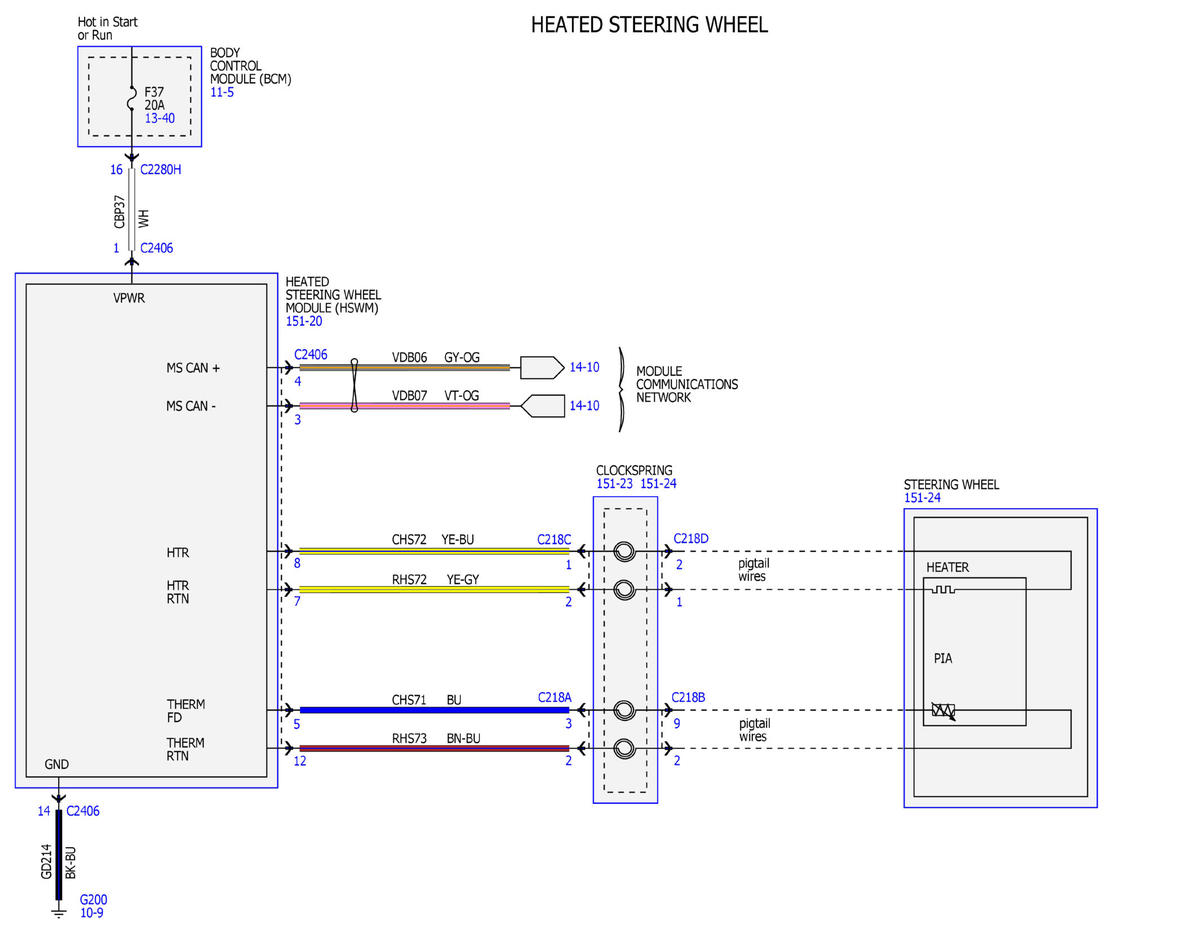Click the top clockspring coil symbol
1200x927 pixels.
click(x=624, y=551)
